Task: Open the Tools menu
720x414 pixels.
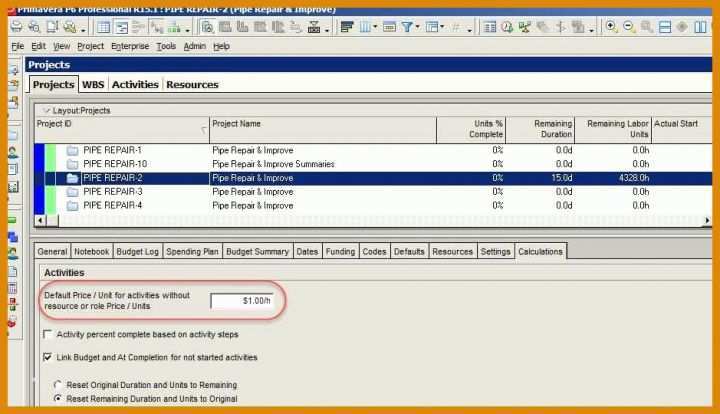Action: [x=166, y=46]
